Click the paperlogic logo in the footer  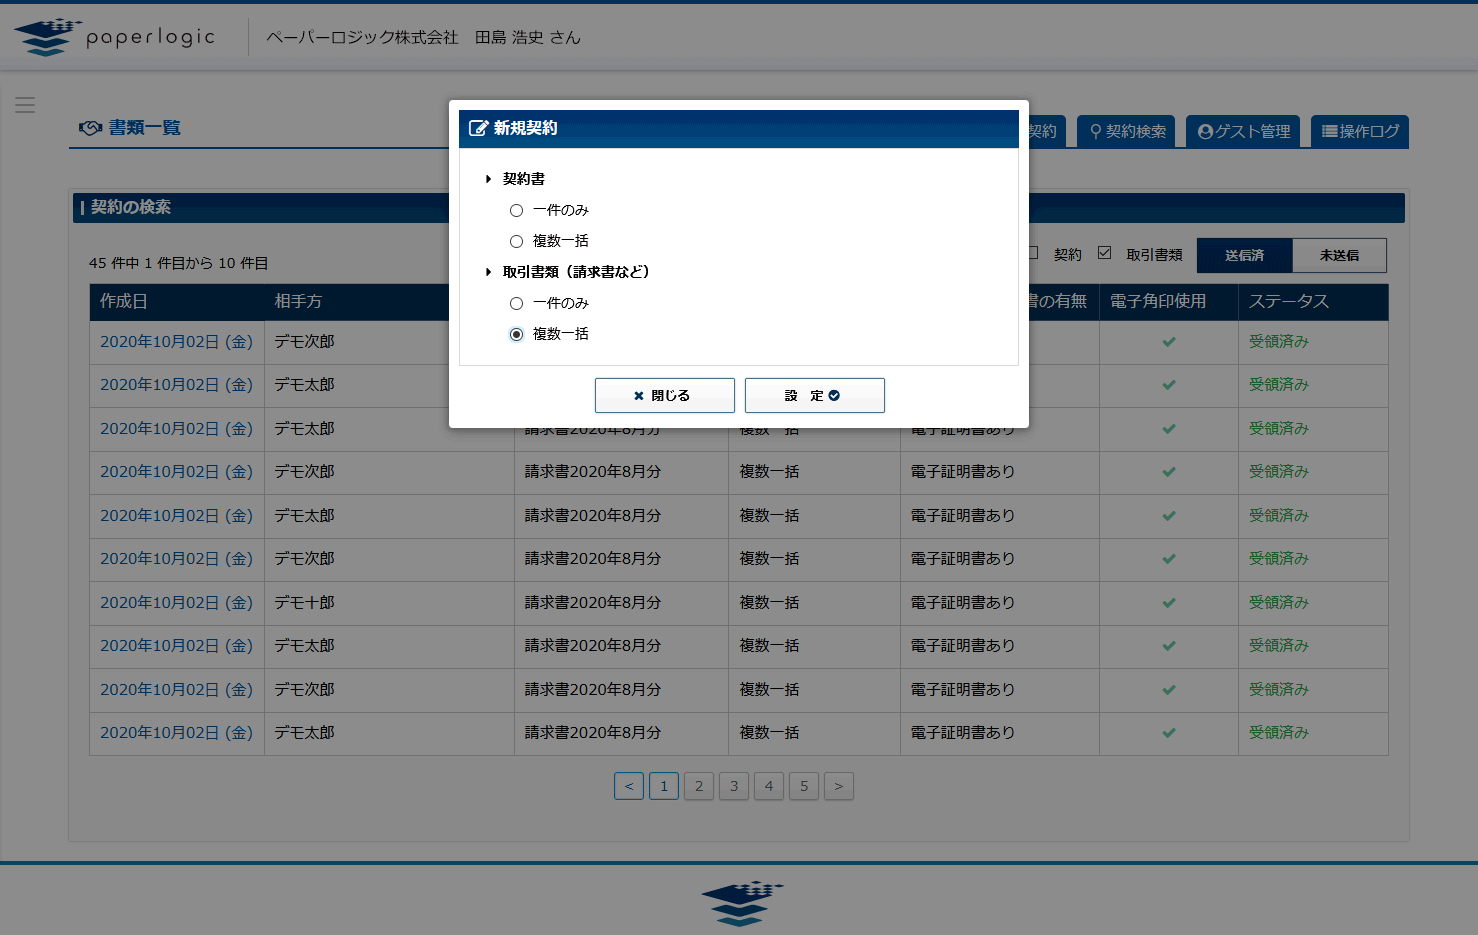[x=741, y=902]
